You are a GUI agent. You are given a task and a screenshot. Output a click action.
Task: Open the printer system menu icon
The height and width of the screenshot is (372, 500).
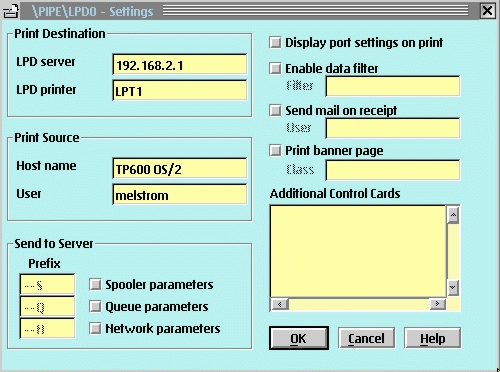pyautogui.click(x=11, y=11)
